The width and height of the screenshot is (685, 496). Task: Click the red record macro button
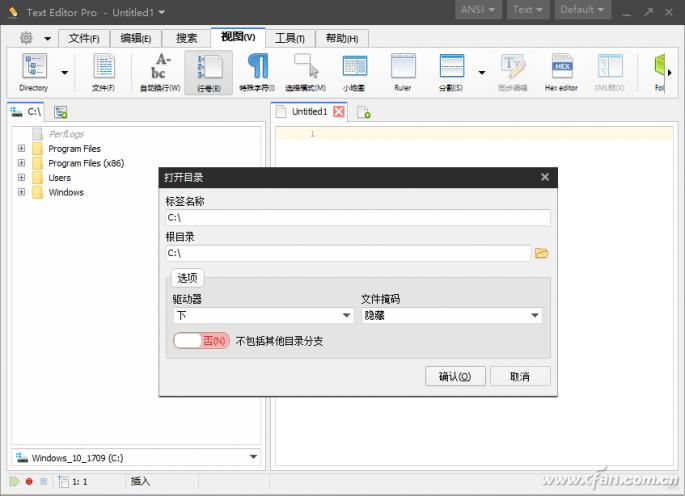pos(29,482)
